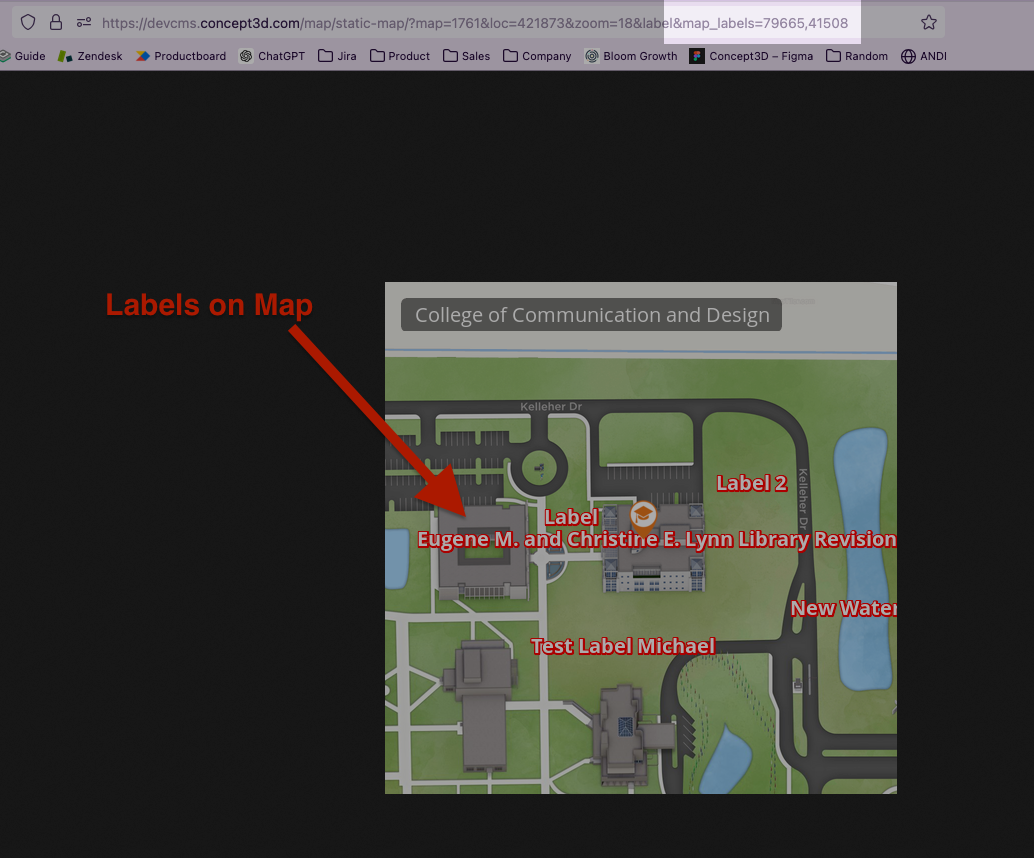
Task: Open the Productboard bookmark
Action: pos(180,56)
